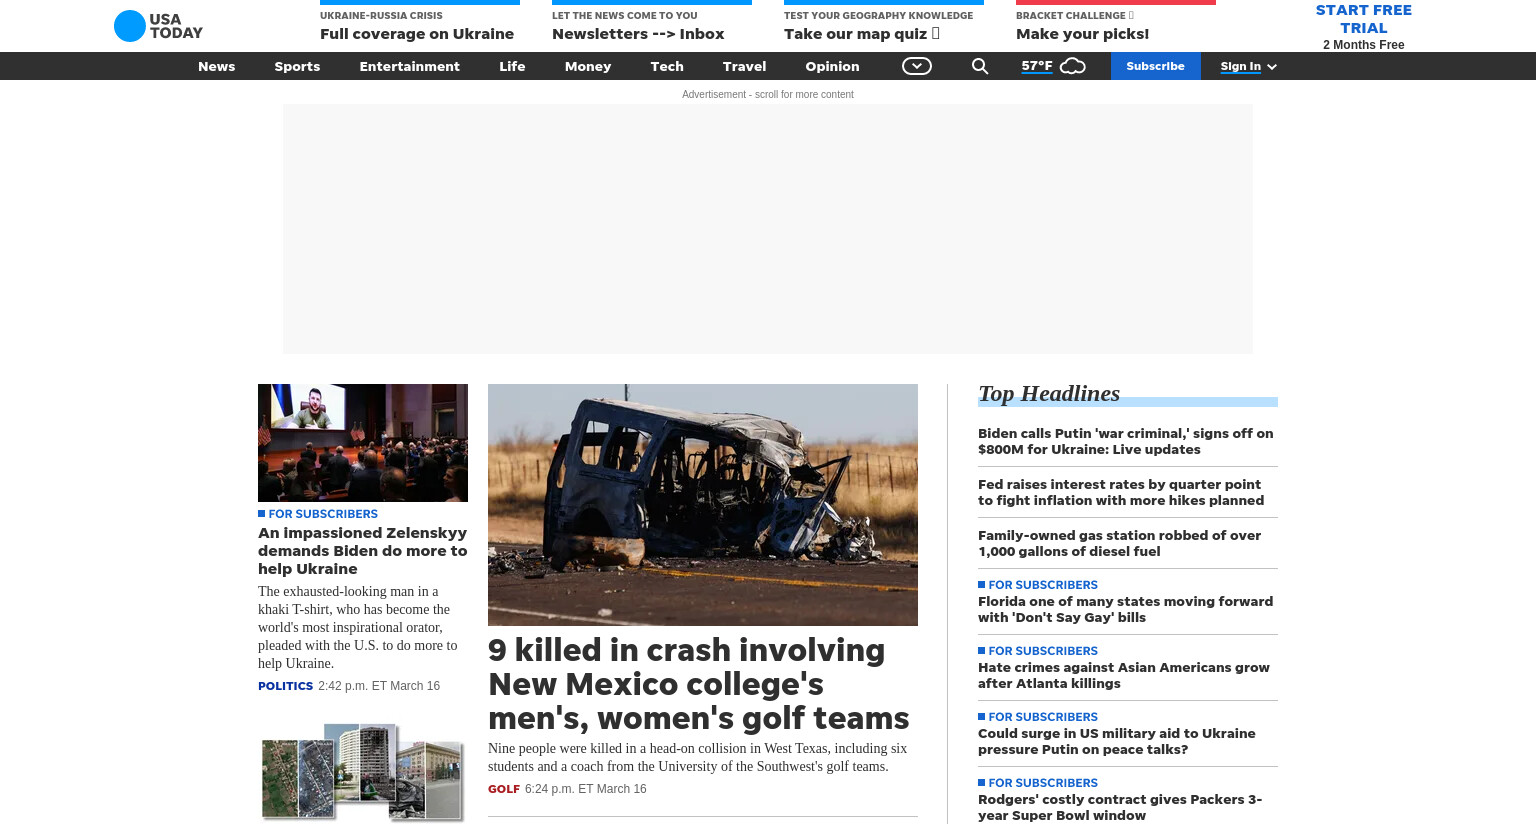The height and width of the screenshot is (824, 1536).
Task: Open the Sports menu
Action: click(297, 66)
